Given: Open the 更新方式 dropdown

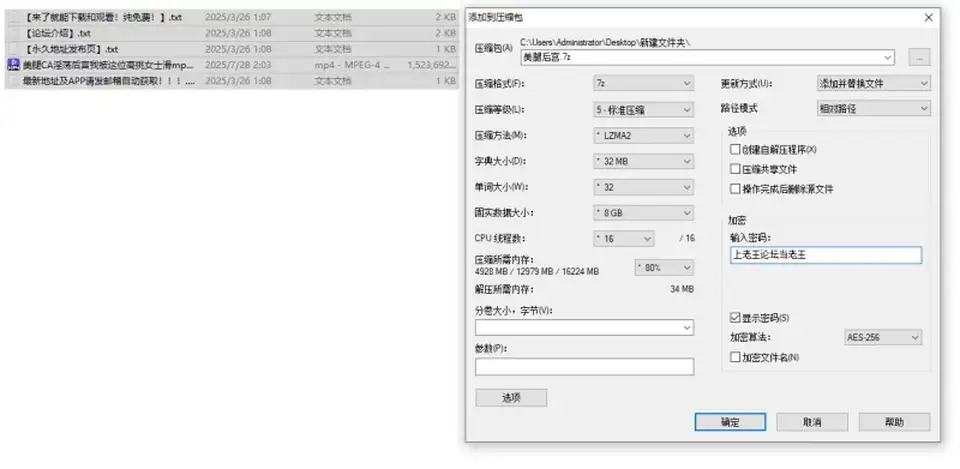Looking at the screenshot, I should click(874, 83).
